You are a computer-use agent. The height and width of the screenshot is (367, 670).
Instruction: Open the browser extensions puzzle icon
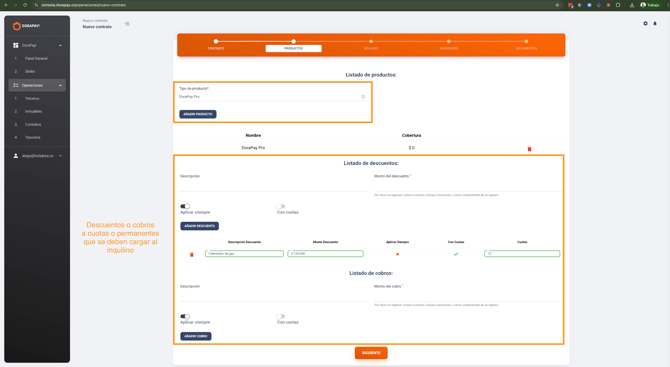618,5
